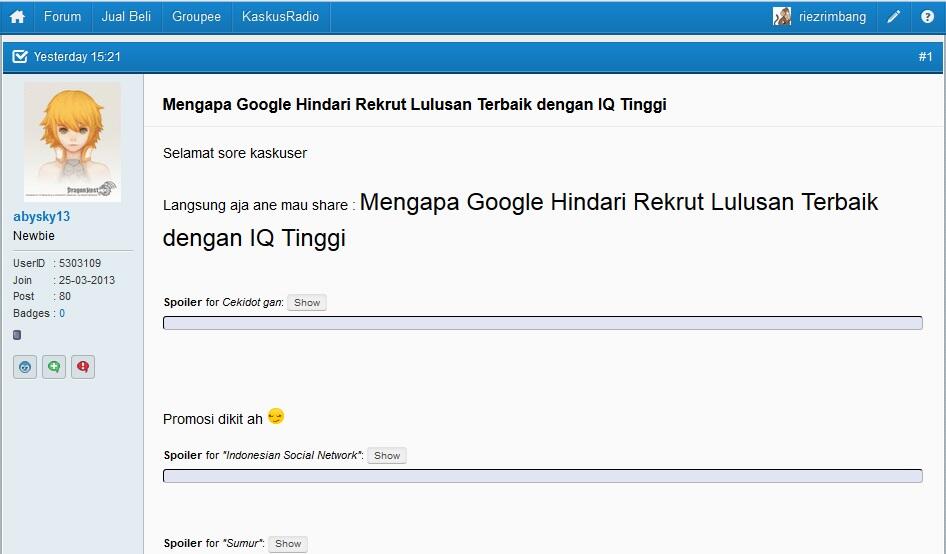
Task: Open the Groupee tab
Action: point(196,16)
